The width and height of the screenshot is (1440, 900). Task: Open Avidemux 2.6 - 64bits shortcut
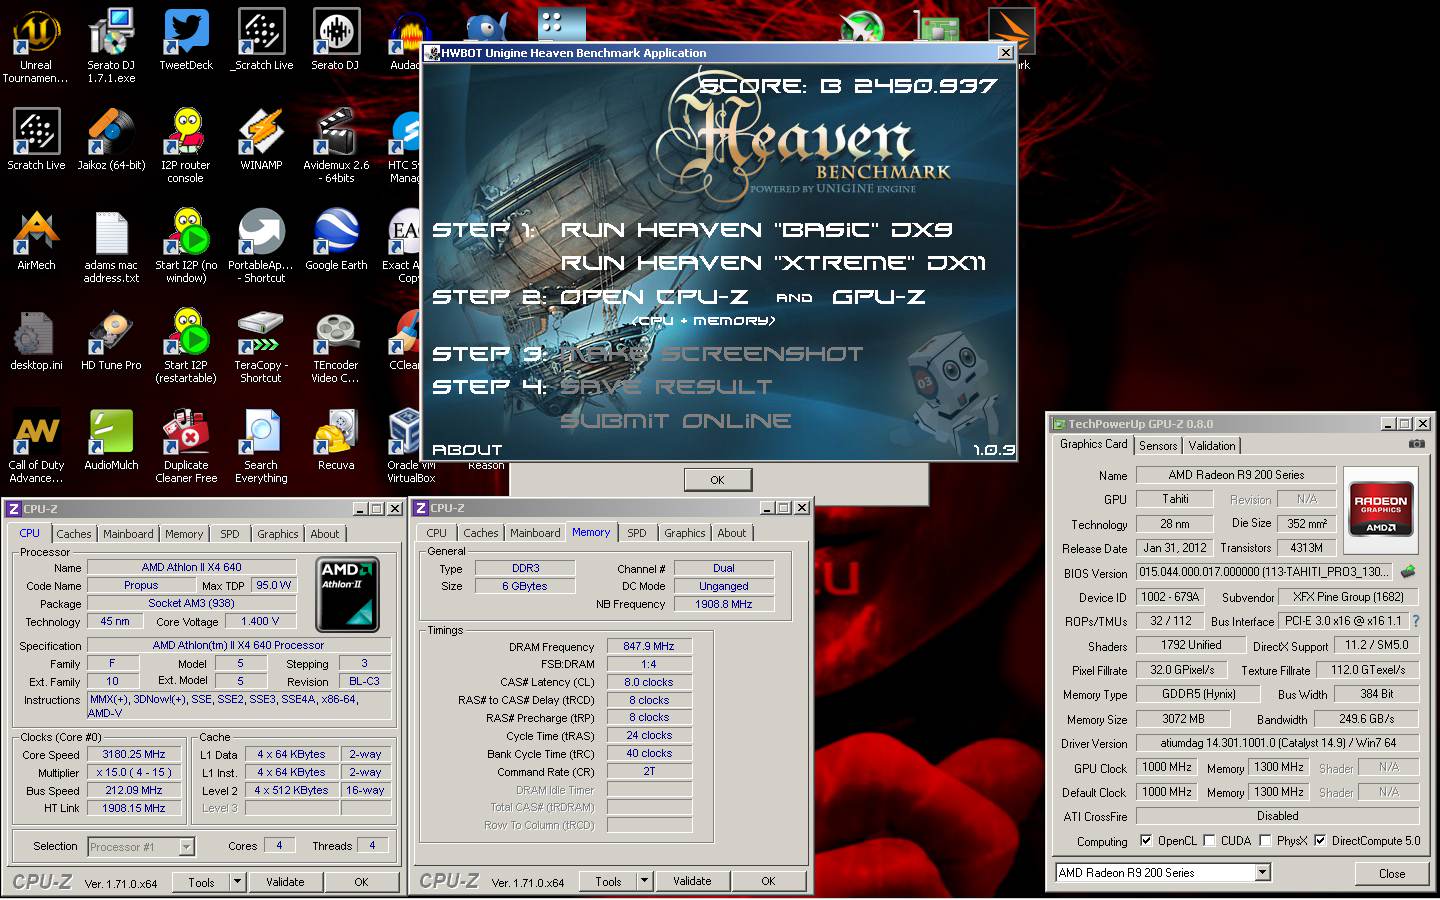pos(336,145)
